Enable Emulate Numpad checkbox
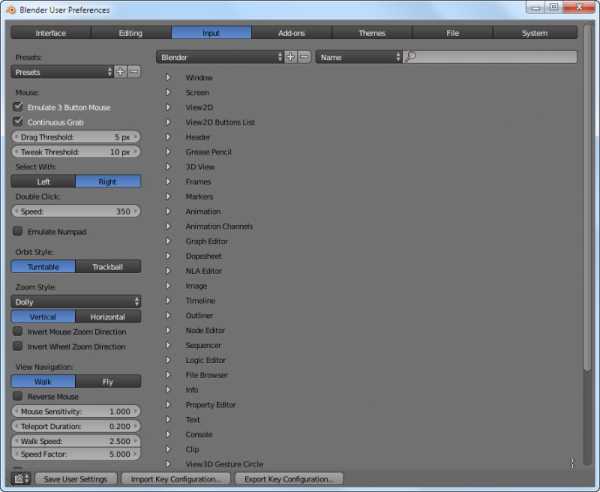600x492 pixels. (18, 231)
